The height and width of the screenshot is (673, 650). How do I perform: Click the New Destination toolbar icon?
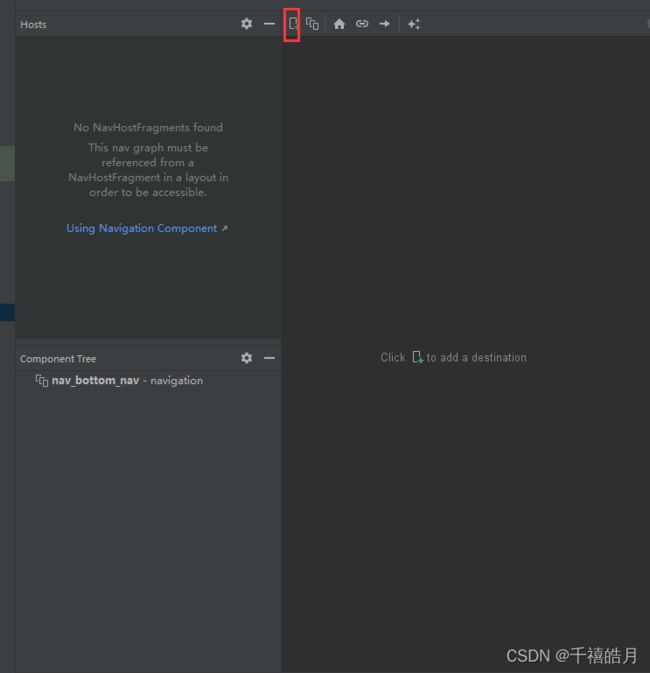click(292, 24)
